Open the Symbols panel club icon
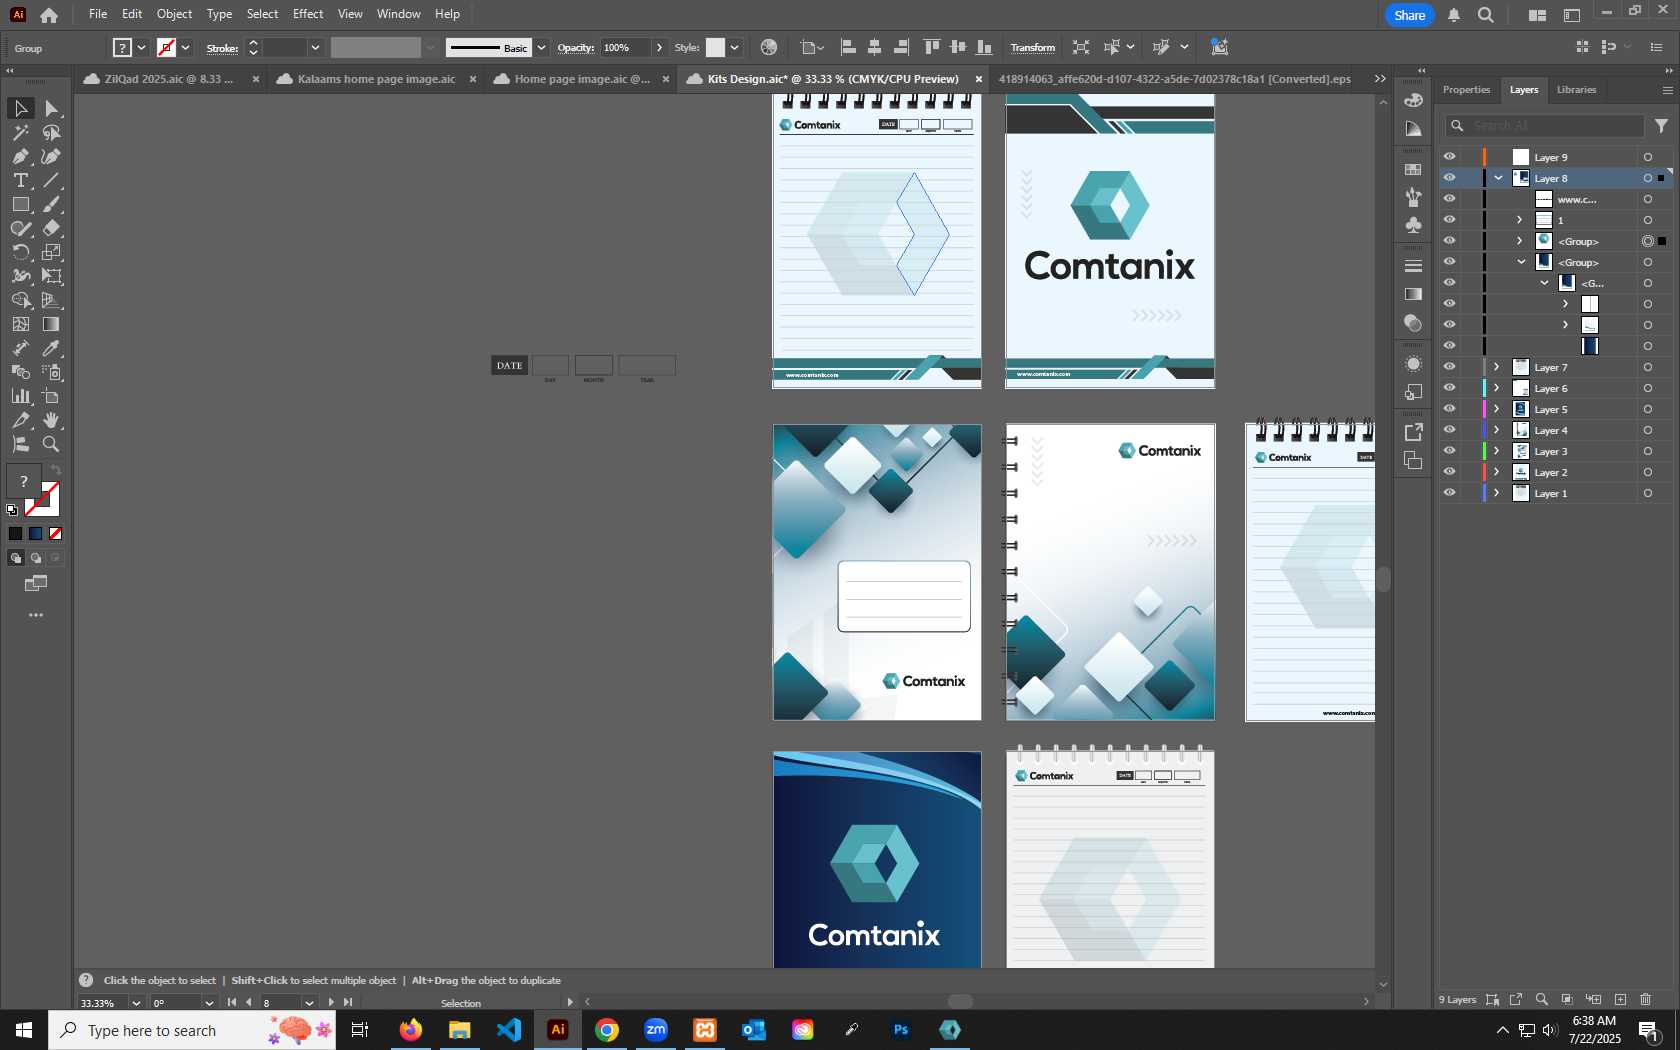This screenshot has height=1050, width=1680. (x=1413, y=225)
